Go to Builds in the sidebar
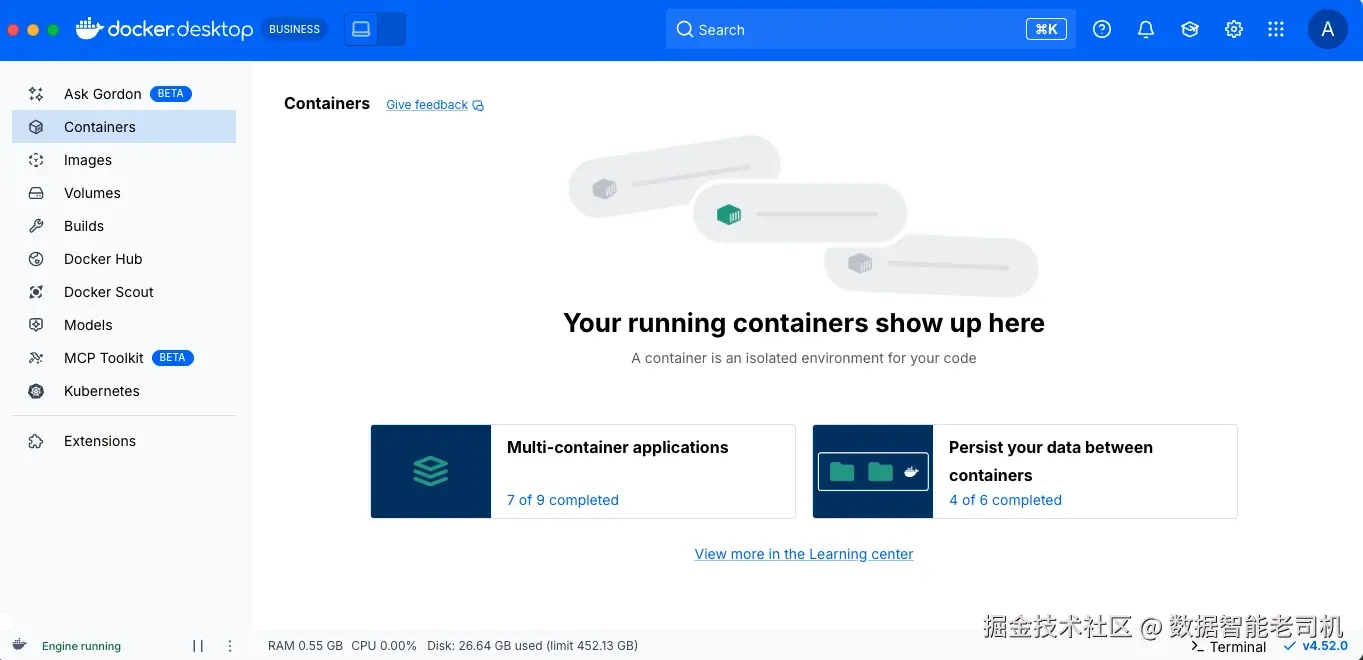The height and width of the screenshot is (660, 1363). (x=124, y=226)
